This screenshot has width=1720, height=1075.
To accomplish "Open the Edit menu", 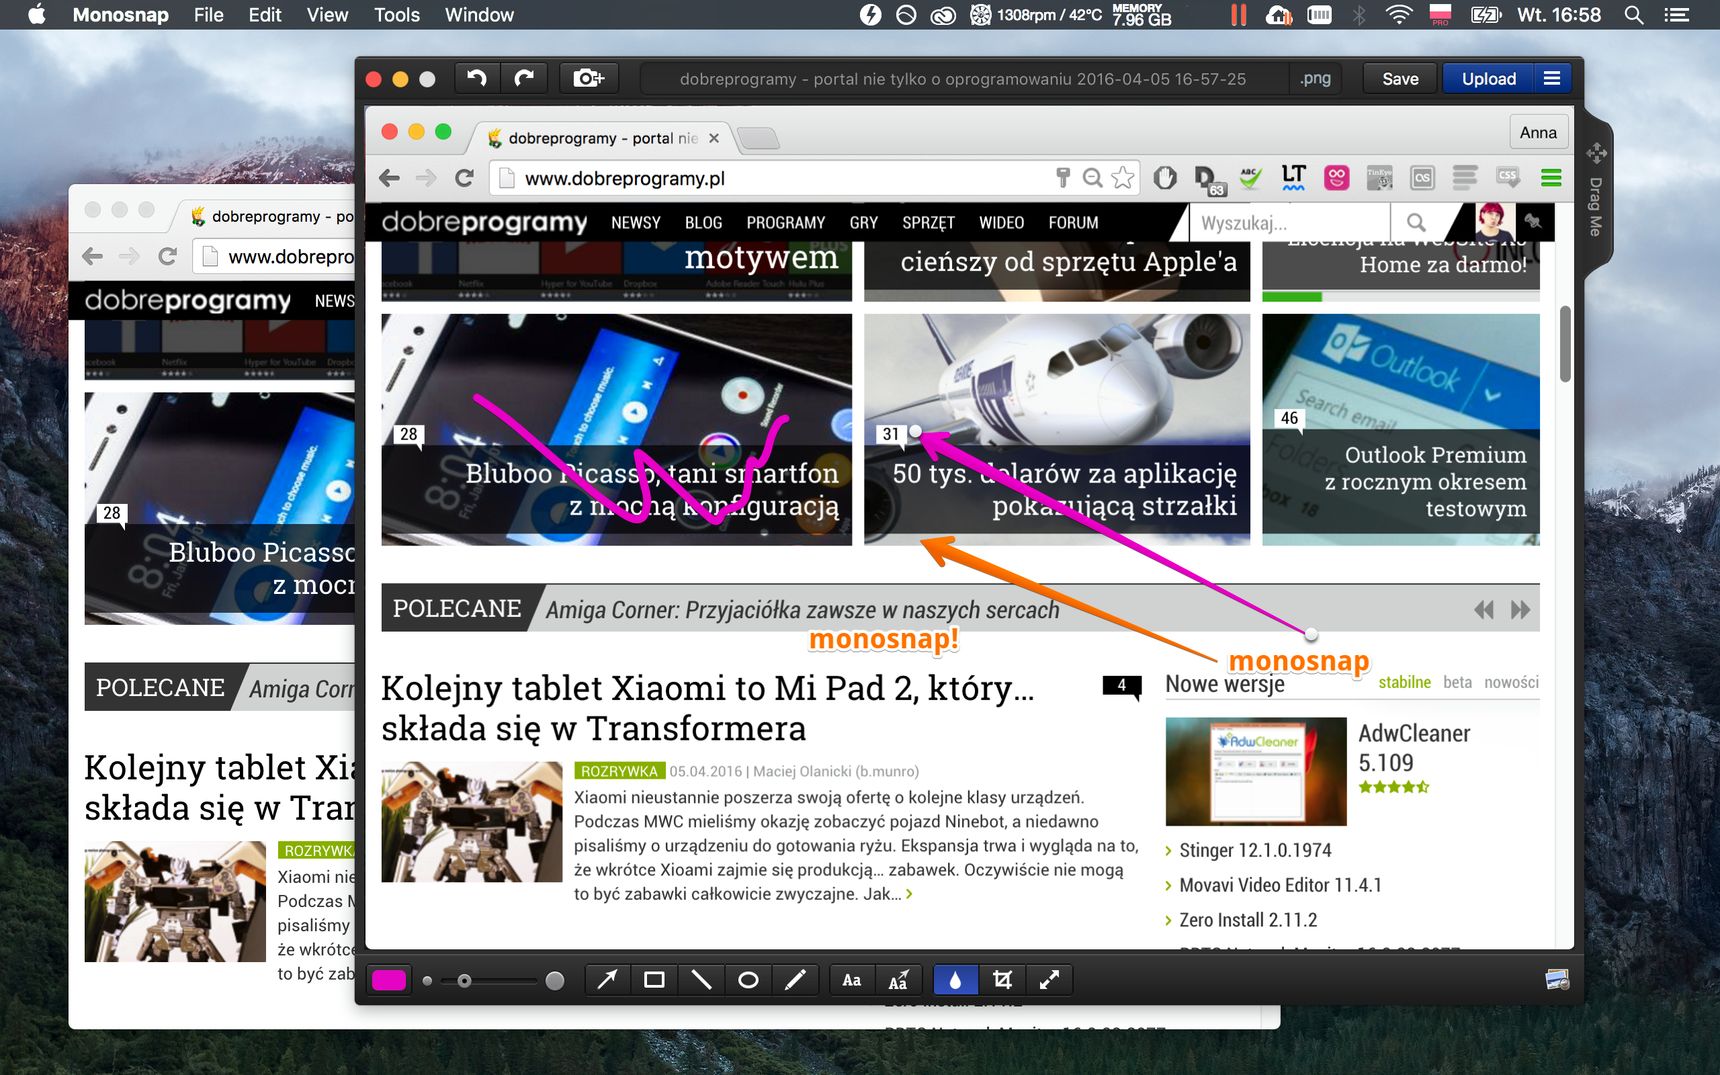I will click(x=265, y=15).
